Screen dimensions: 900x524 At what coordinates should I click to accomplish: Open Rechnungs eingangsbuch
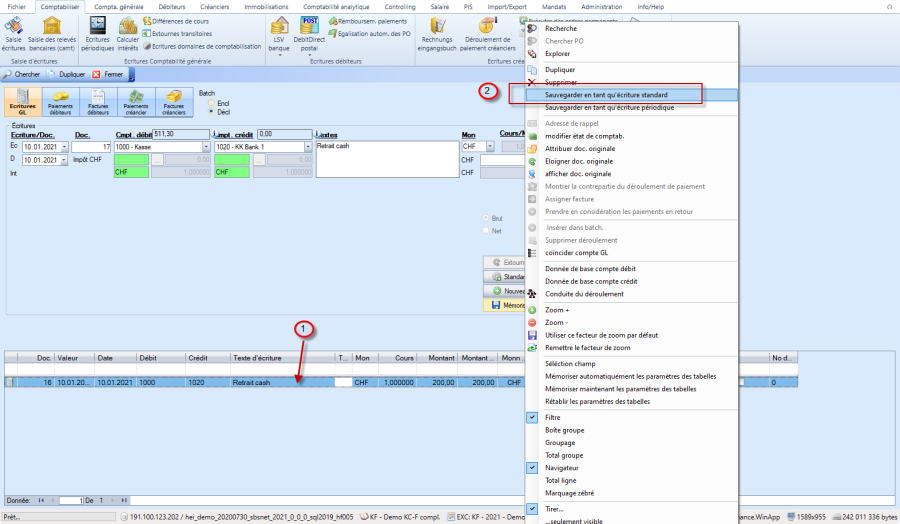[x=437, y=34]
